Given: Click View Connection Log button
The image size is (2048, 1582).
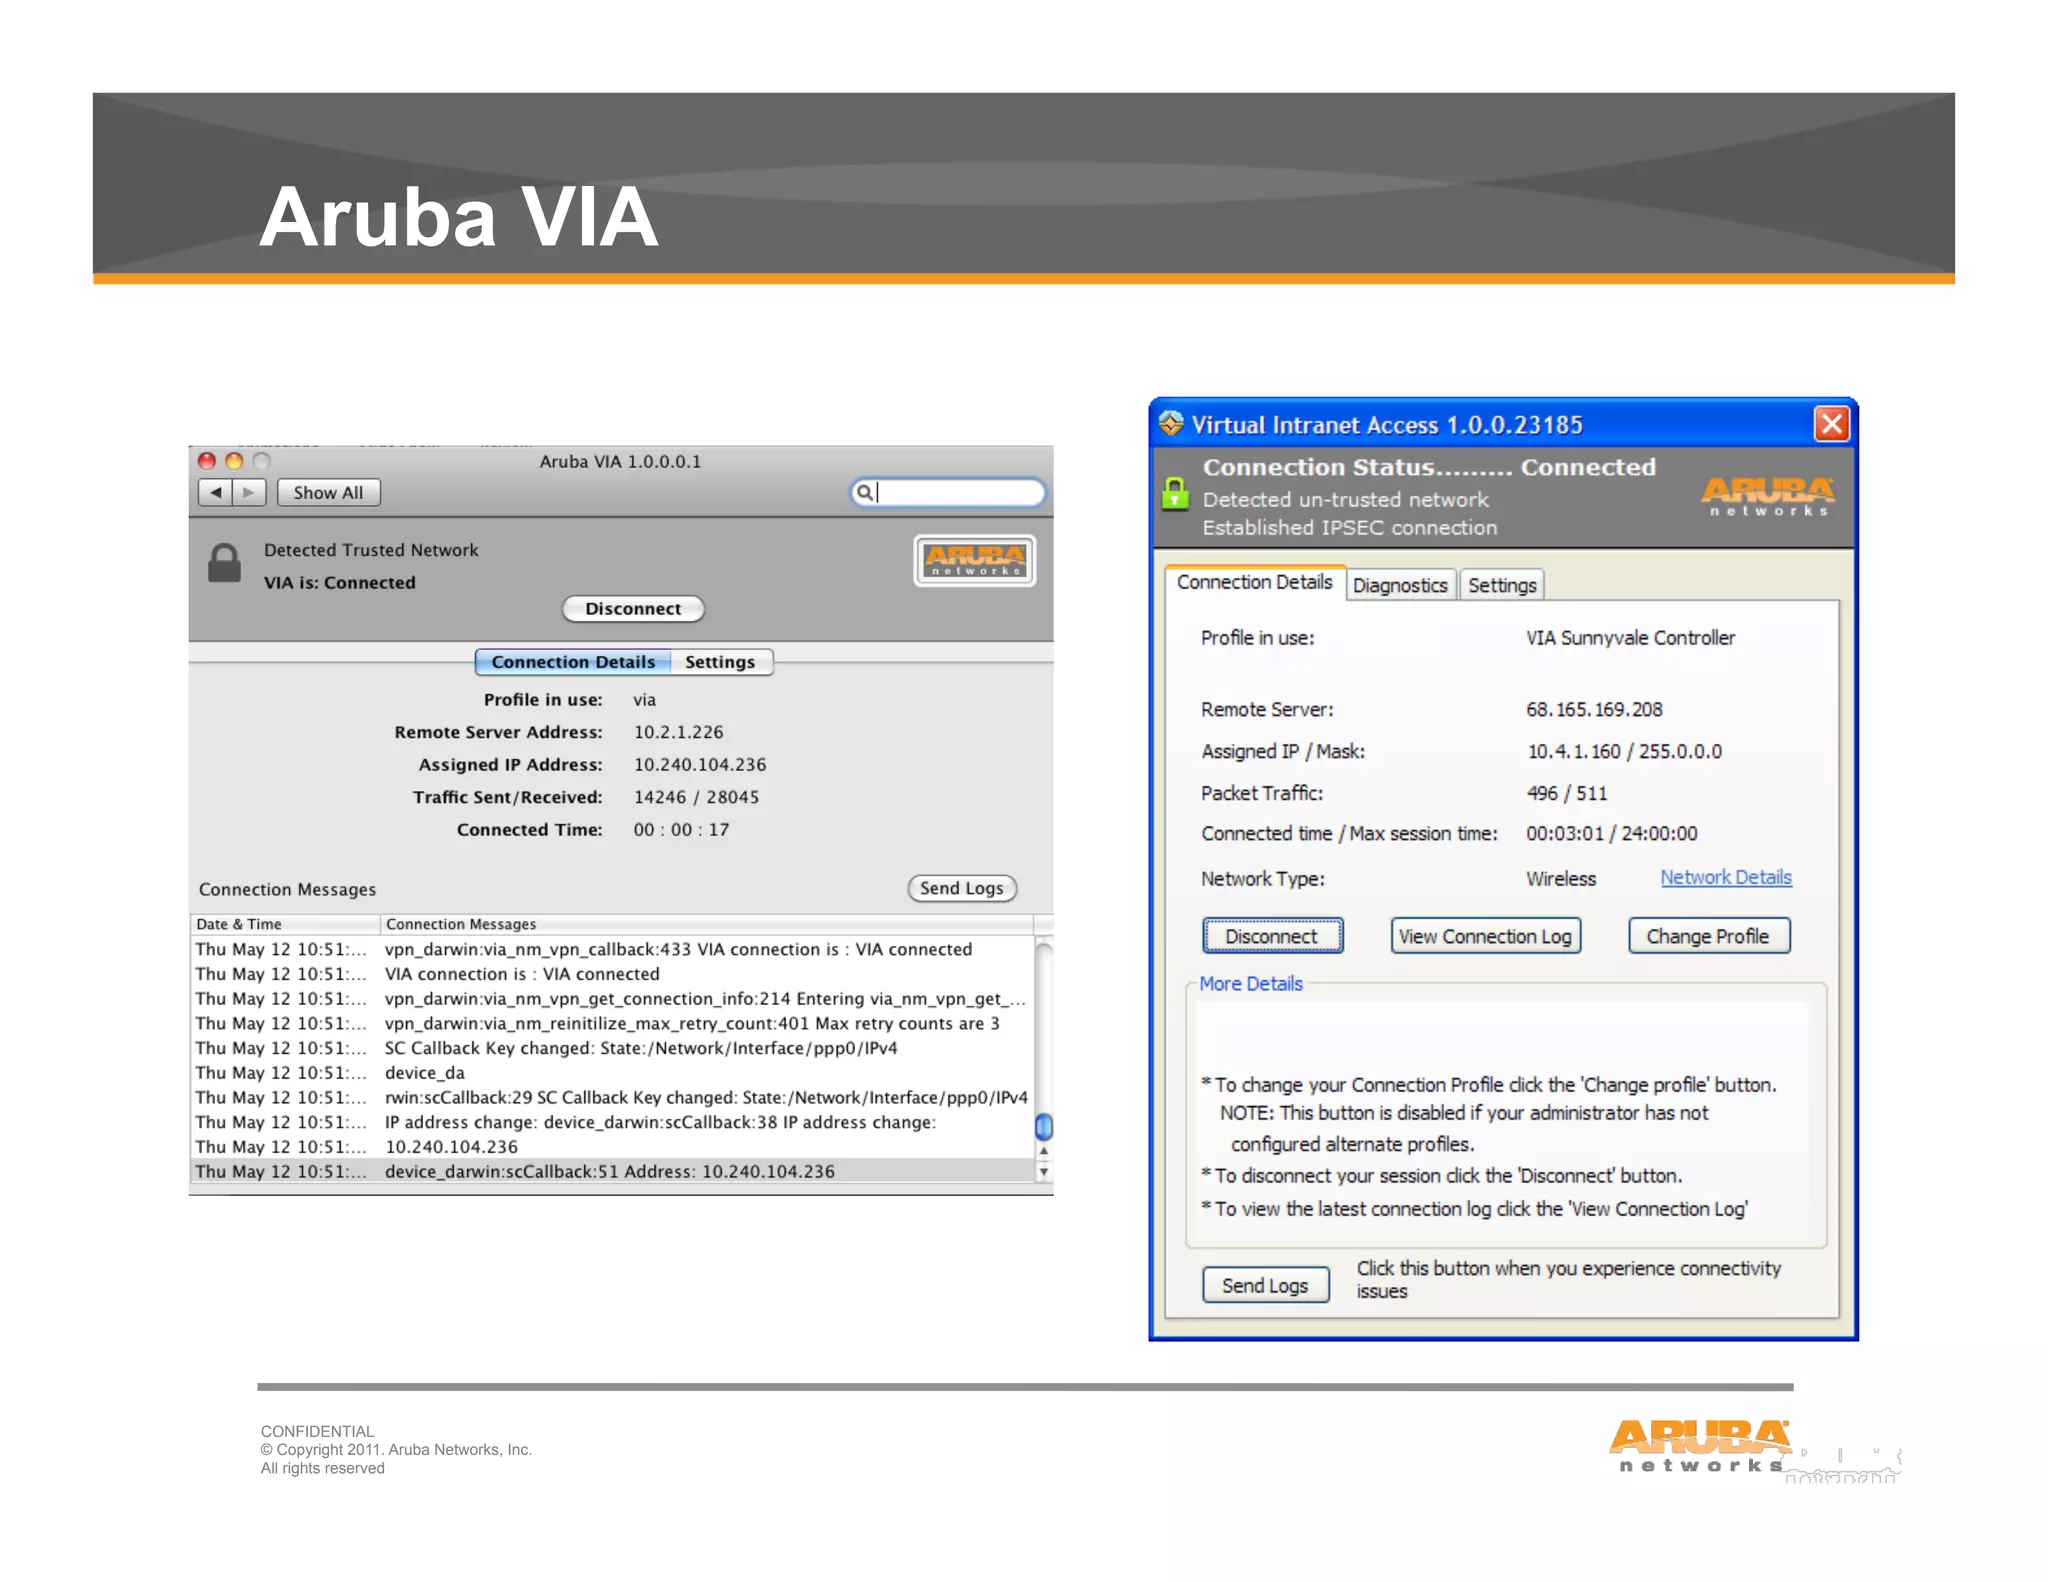Looking at the screenshot, I should tap(1485, 936).
